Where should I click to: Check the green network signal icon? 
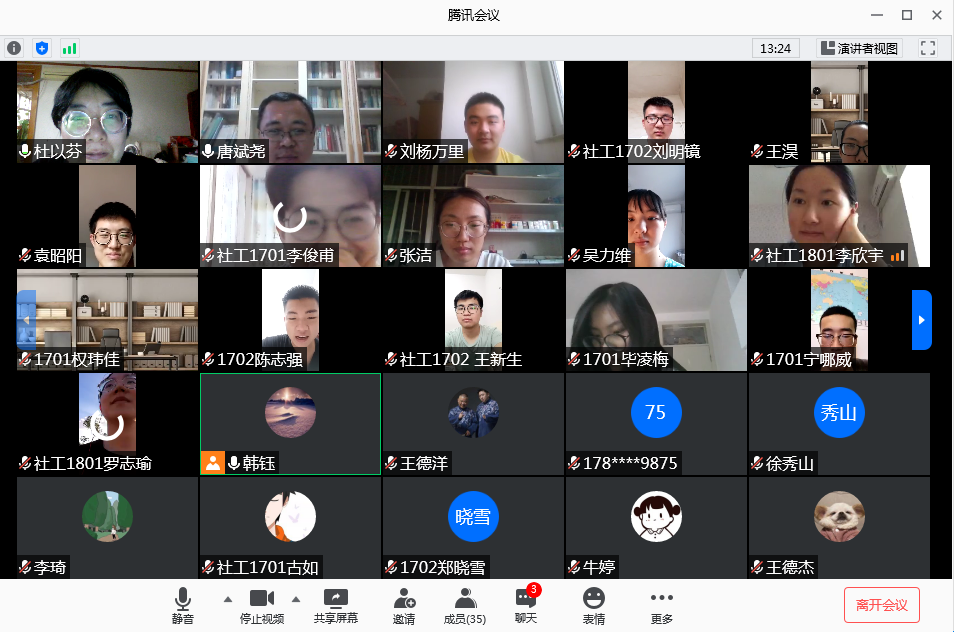tap(69, 47)
